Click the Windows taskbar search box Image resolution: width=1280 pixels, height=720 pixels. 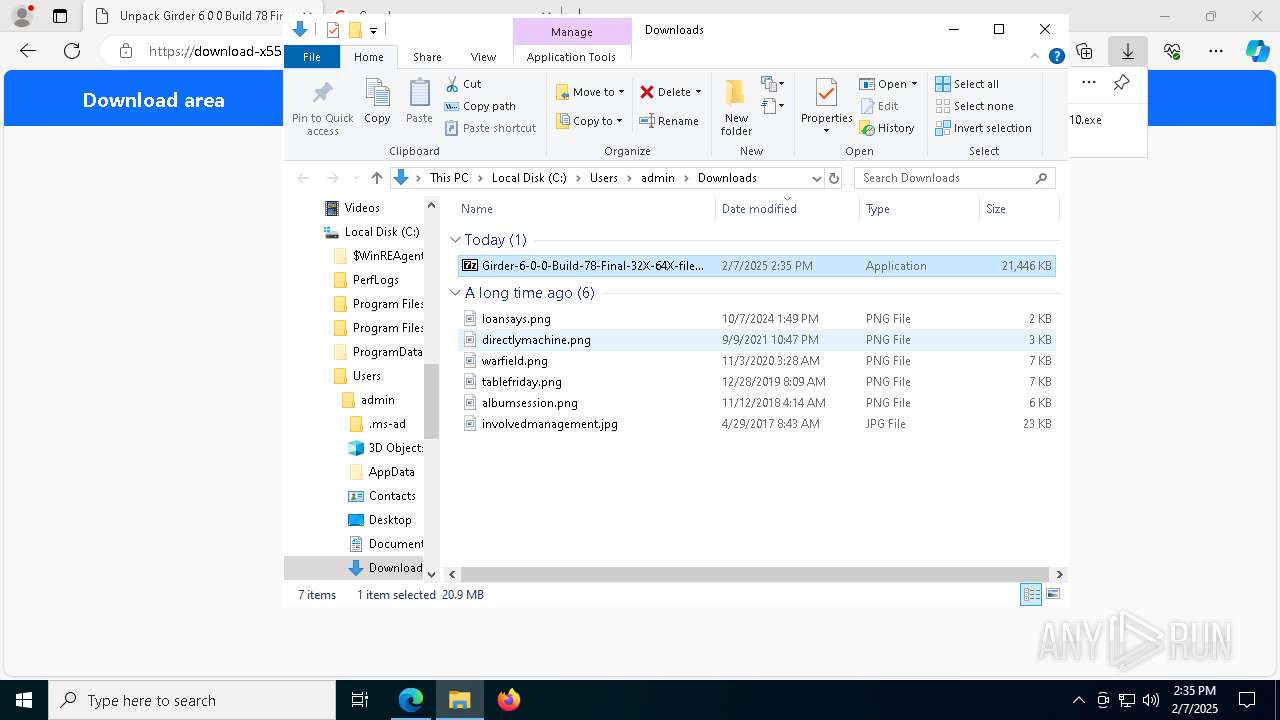[192, 700]
